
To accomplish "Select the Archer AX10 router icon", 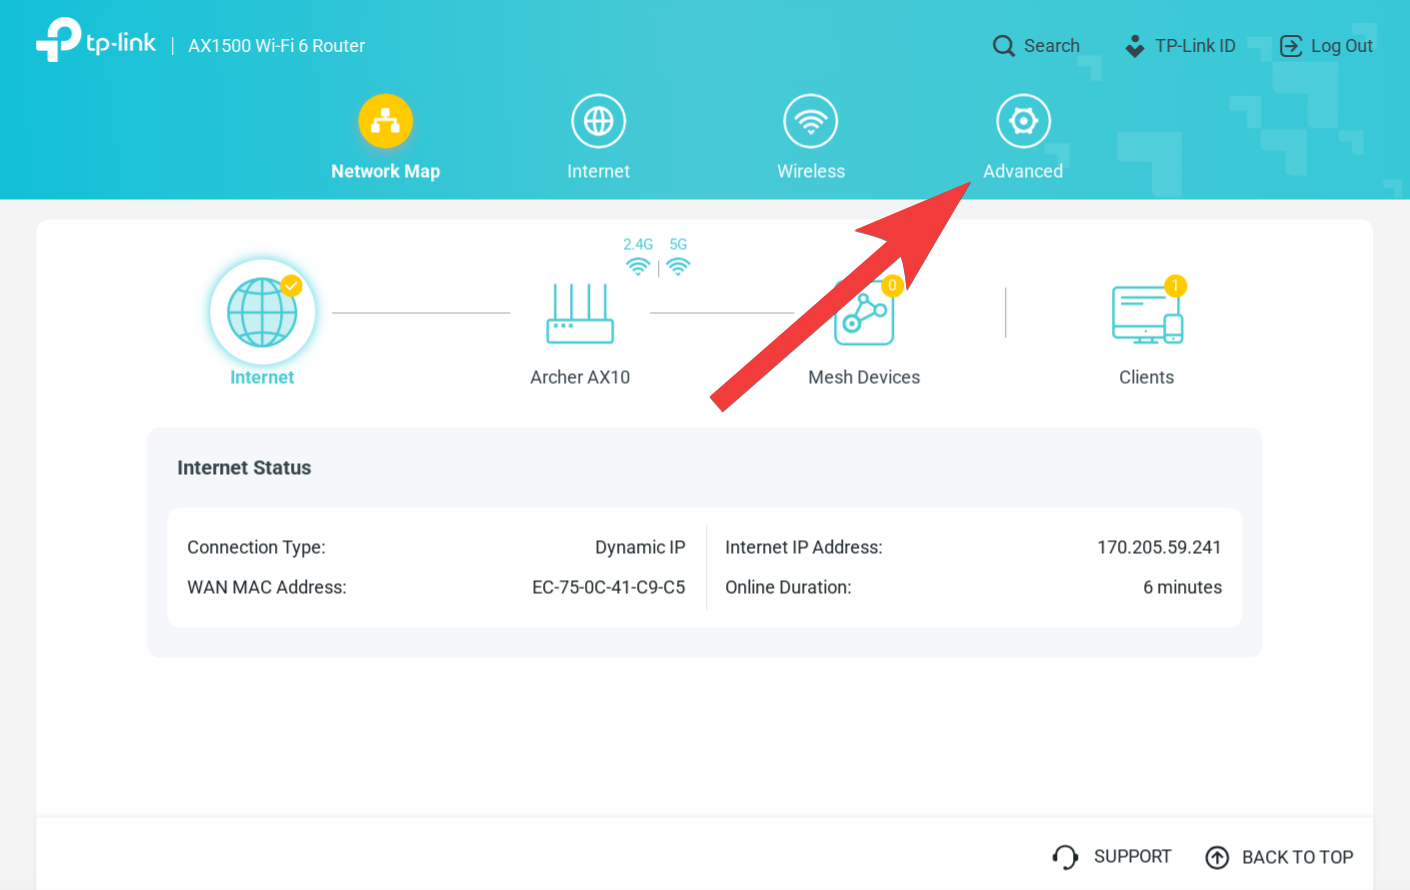I will [580, 313].
